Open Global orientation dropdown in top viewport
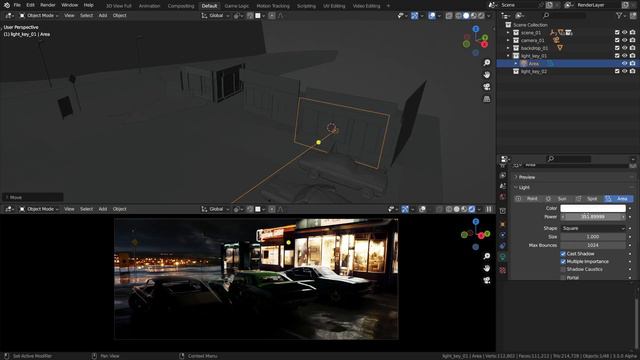 215,16
